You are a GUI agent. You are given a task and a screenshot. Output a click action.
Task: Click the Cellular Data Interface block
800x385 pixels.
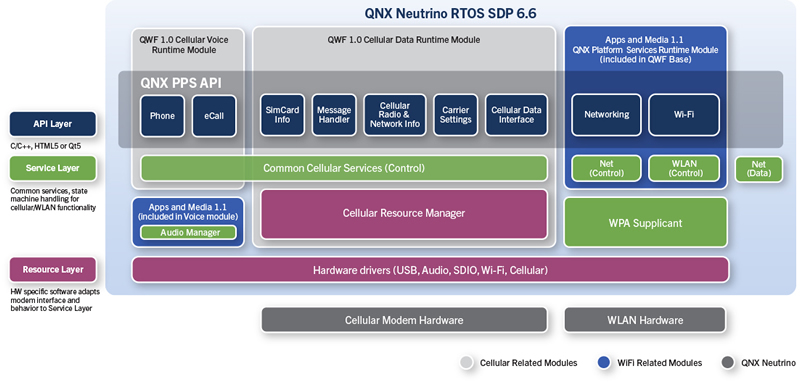point(516,115)
